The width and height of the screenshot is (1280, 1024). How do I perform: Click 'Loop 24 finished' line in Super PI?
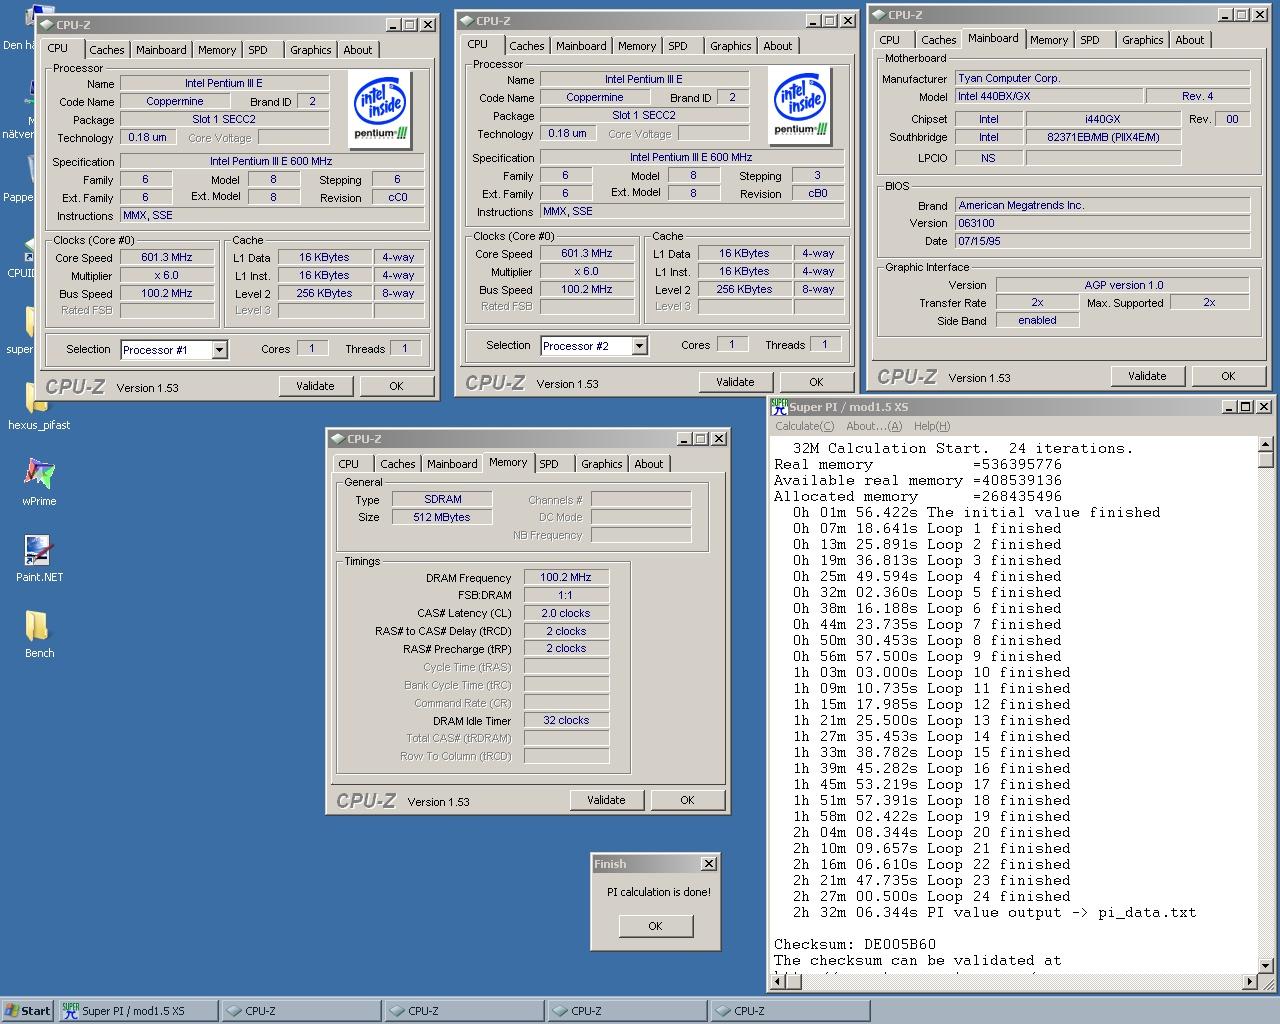click(932, 896)
